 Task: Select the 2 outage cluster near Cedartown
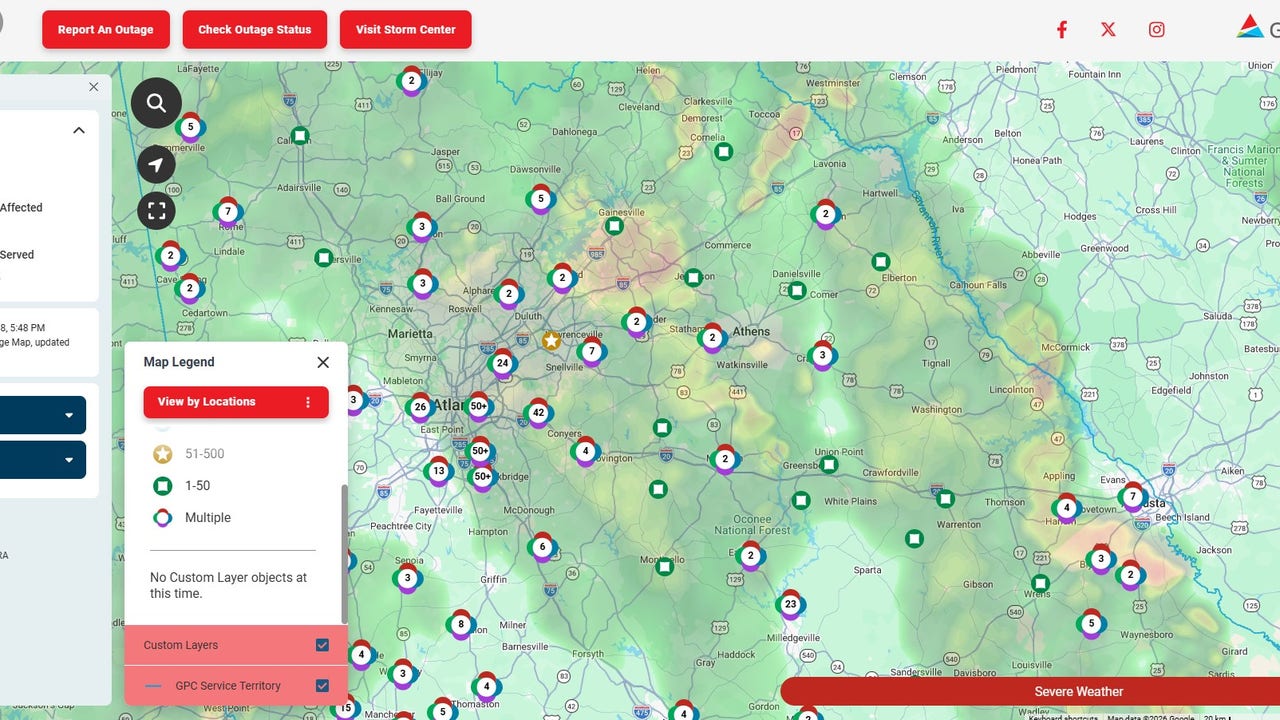tap(189, 289)
